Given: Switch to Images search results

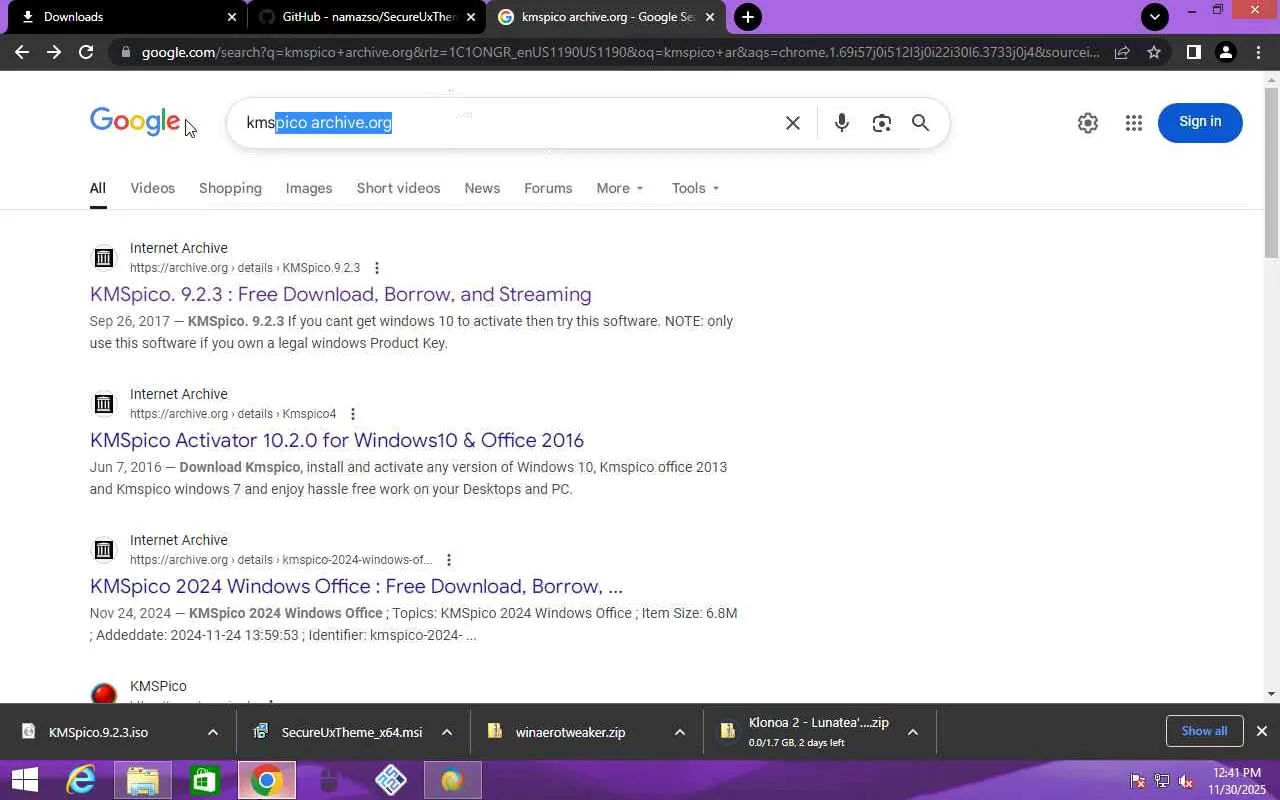Looking at the screenshot, I should (309, 188).
